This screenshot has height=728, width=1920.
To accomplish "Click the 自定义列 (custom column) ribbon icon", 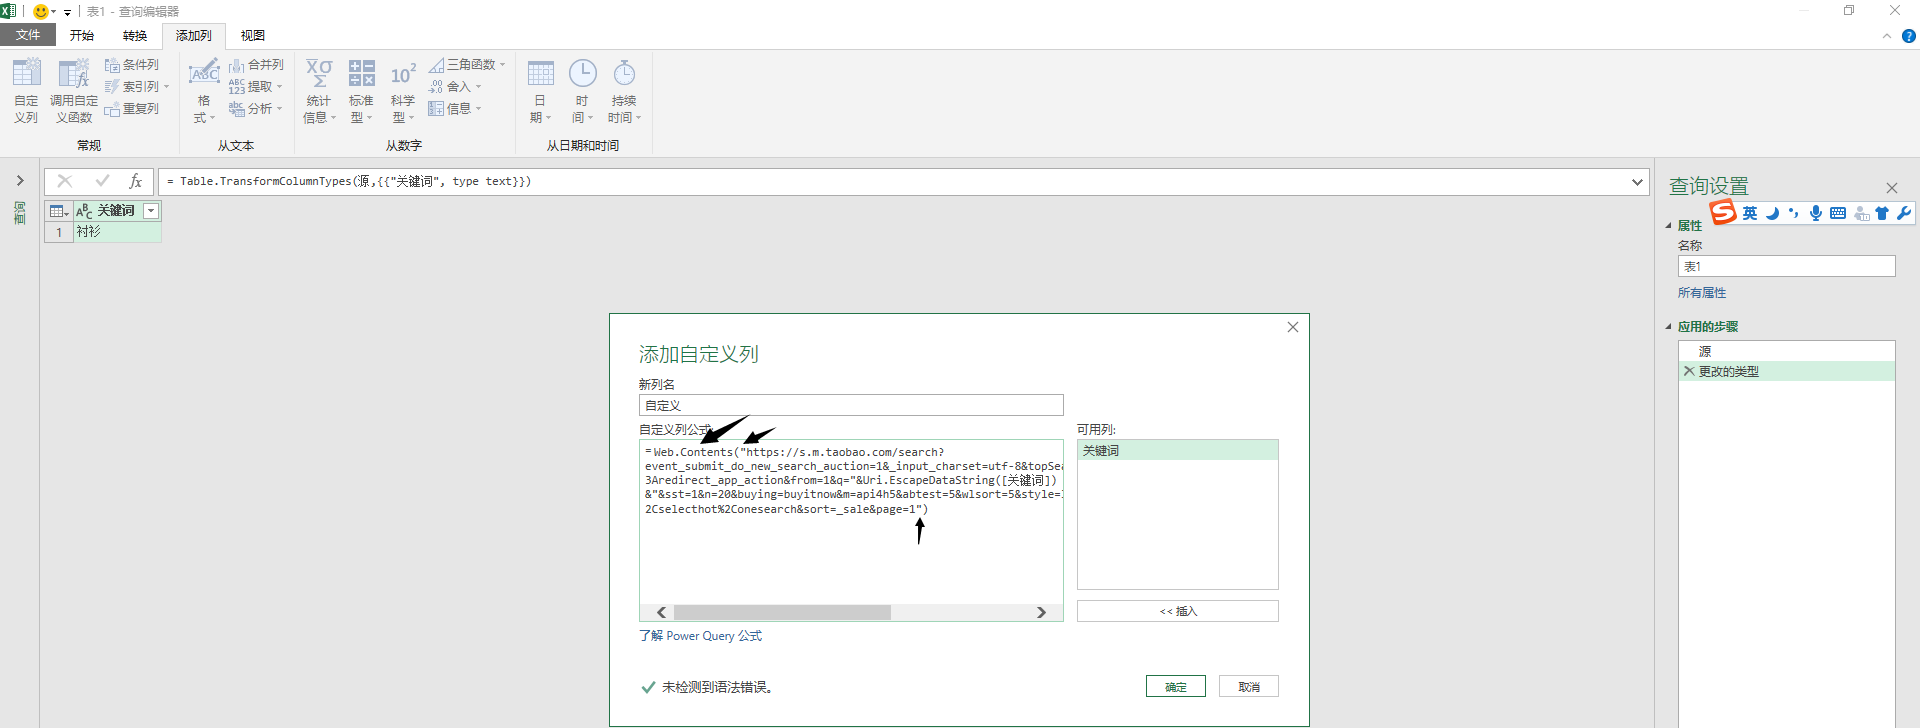I will [x=26, y=90].
